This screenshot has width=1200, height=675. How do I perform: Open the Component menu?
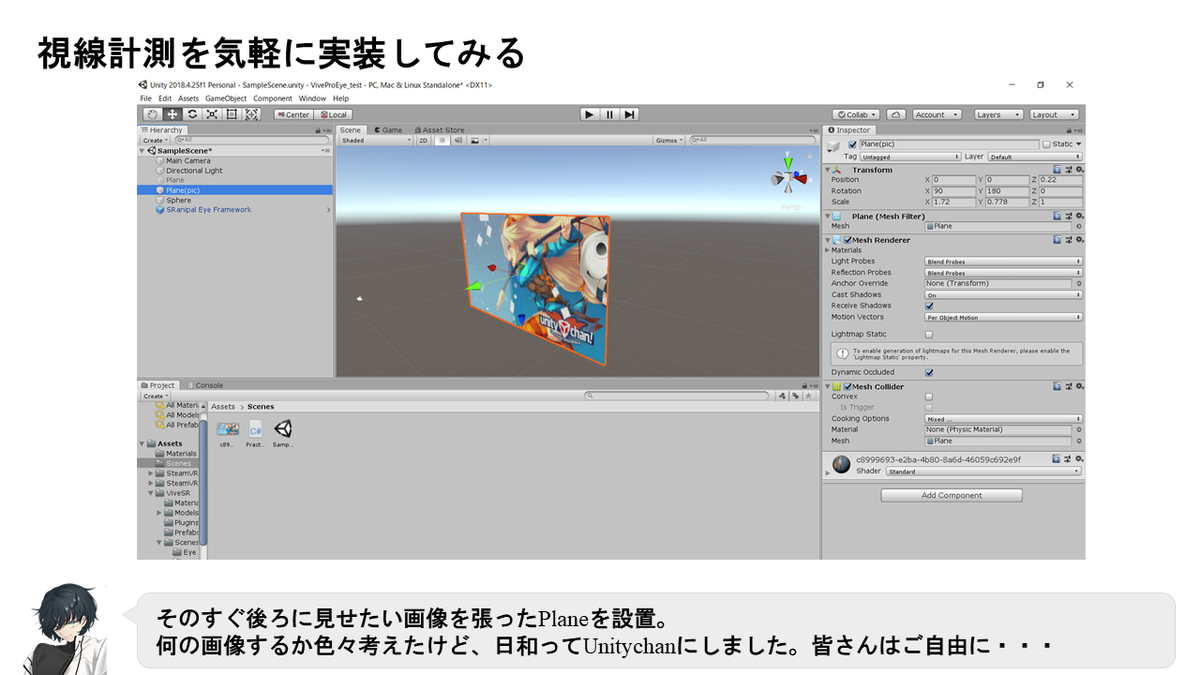273,98
